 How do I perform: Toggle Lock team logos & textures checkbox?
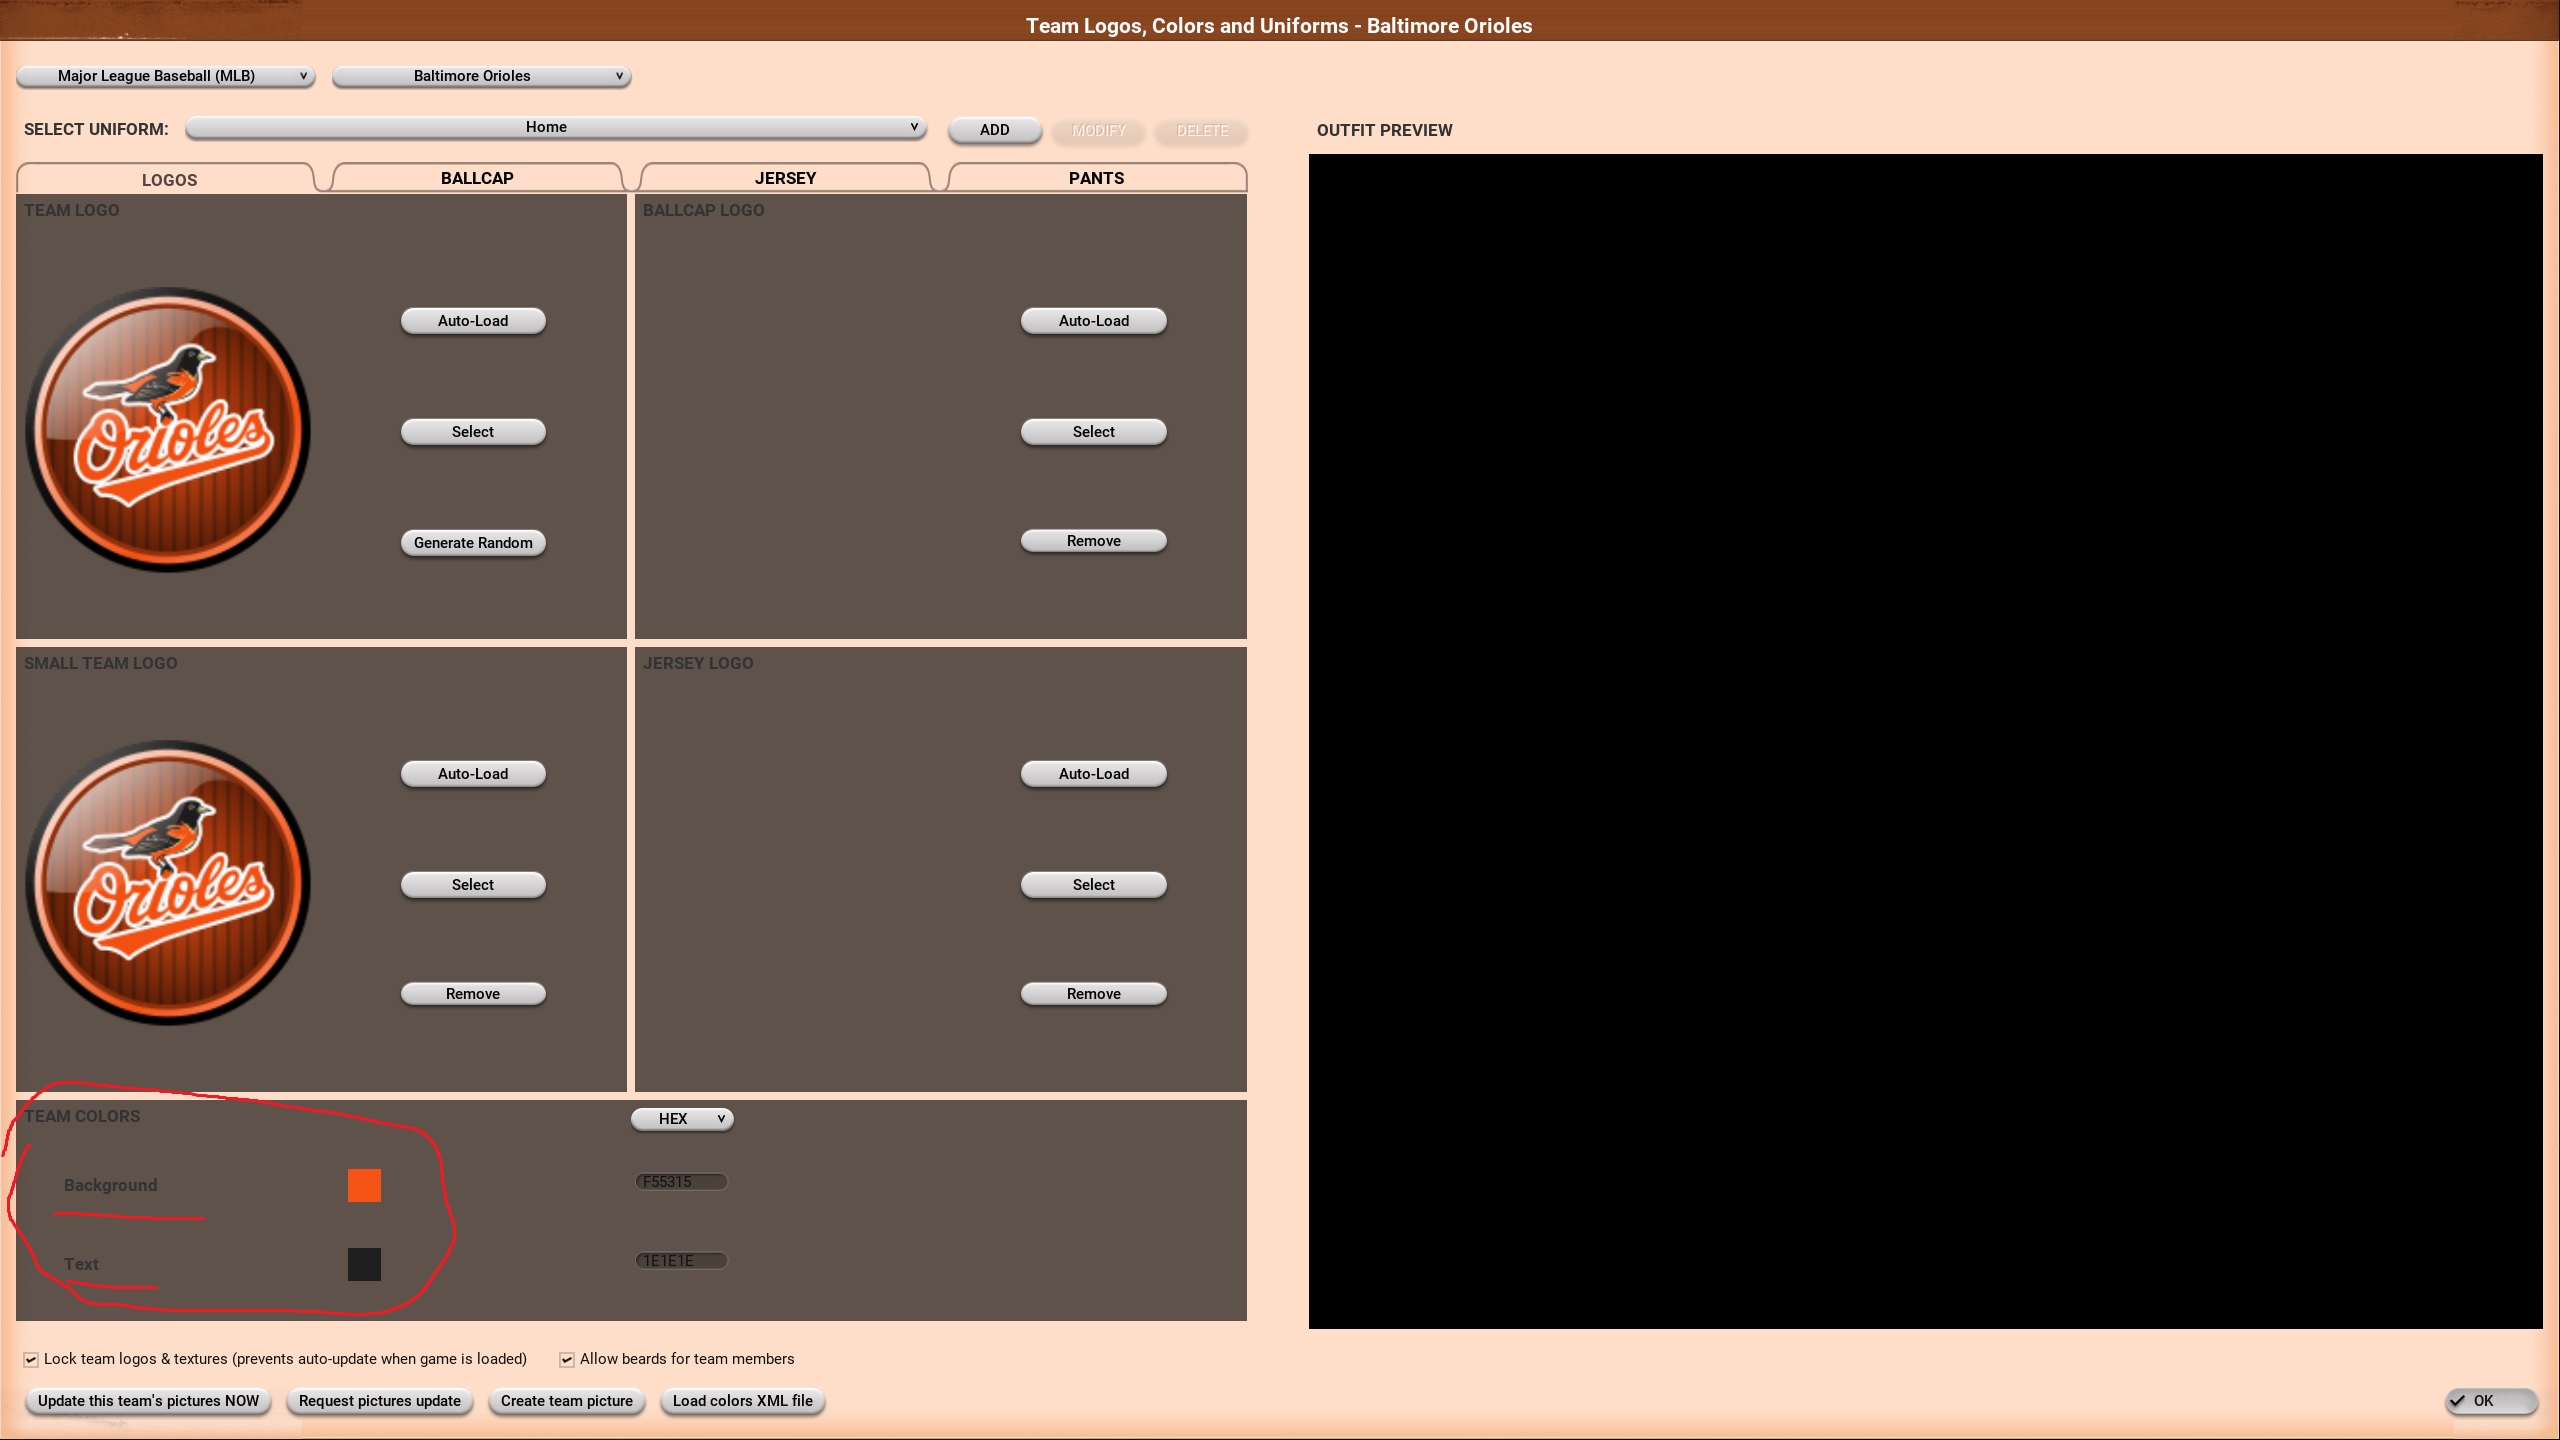coord(31,1359)
